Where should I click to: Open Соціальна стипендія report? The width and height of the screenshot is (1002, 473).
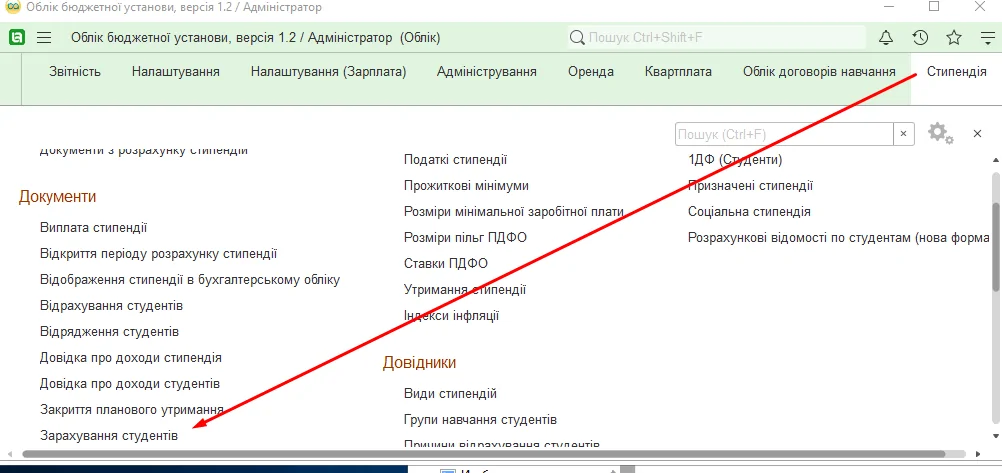(749, 212)
